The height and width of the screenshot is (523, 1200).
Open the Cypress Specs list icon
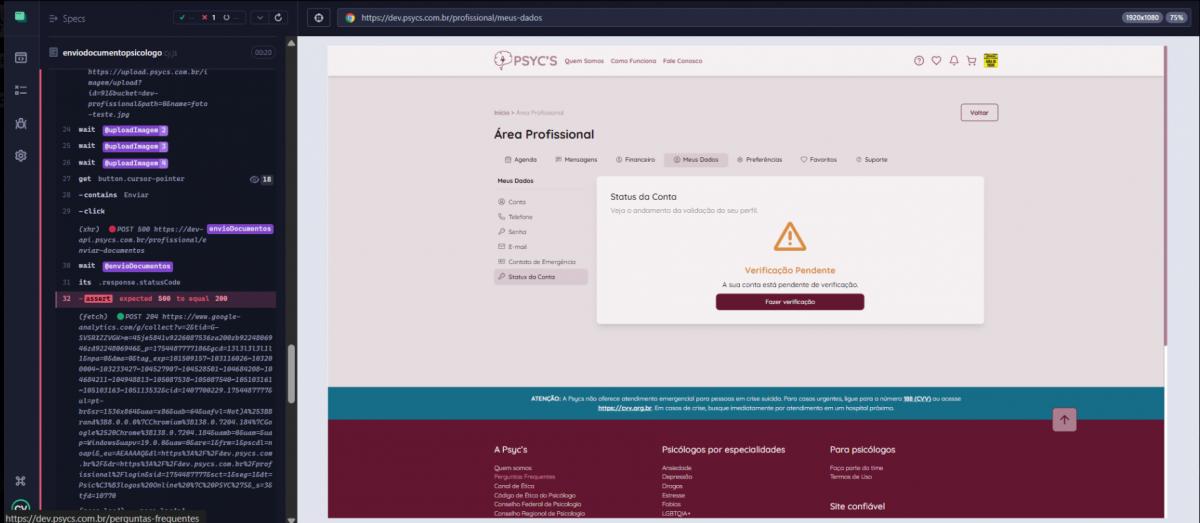coord(20,57)
